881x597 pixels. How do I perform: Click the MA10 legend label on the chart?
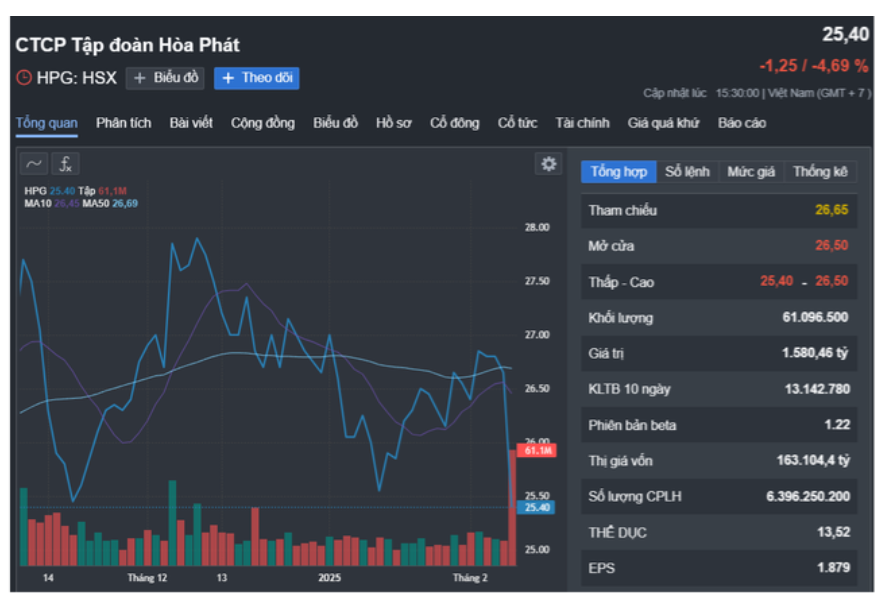point(38,203)
